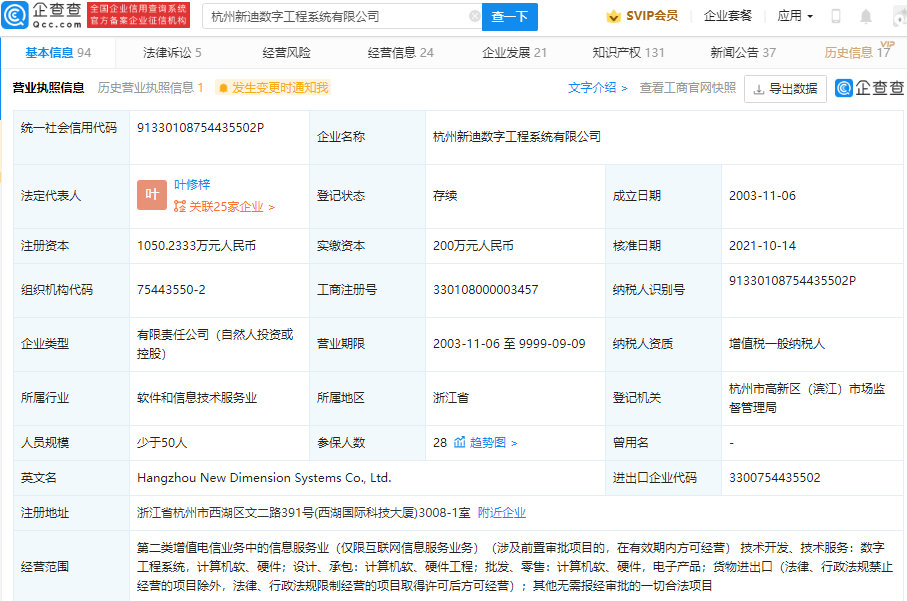Screen dimensions: 907x601
Task: Switch to 经营风险 tab
Action: [x=286, y=53]
